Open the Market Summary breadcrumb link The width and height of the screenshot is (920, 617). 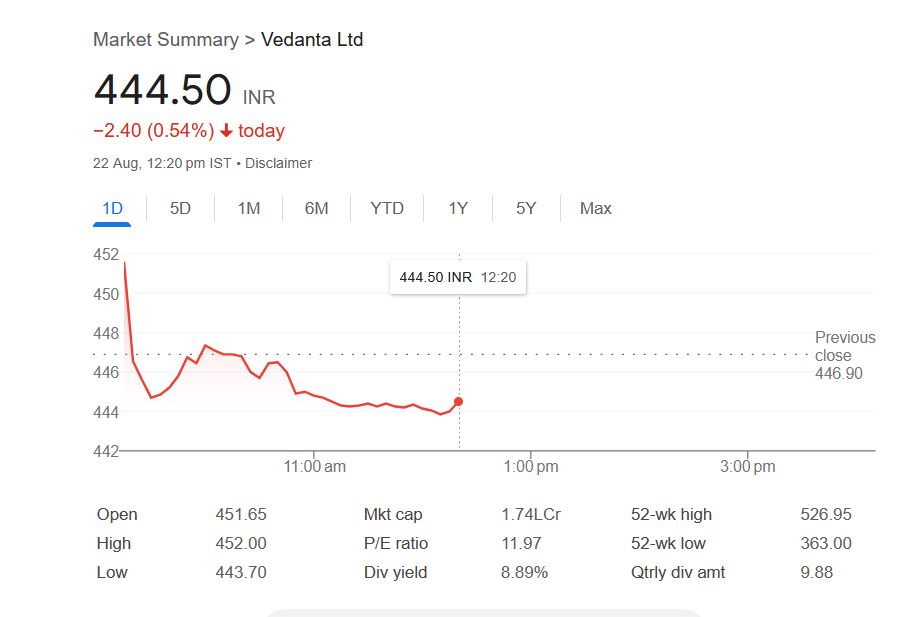tap(165, 40)
